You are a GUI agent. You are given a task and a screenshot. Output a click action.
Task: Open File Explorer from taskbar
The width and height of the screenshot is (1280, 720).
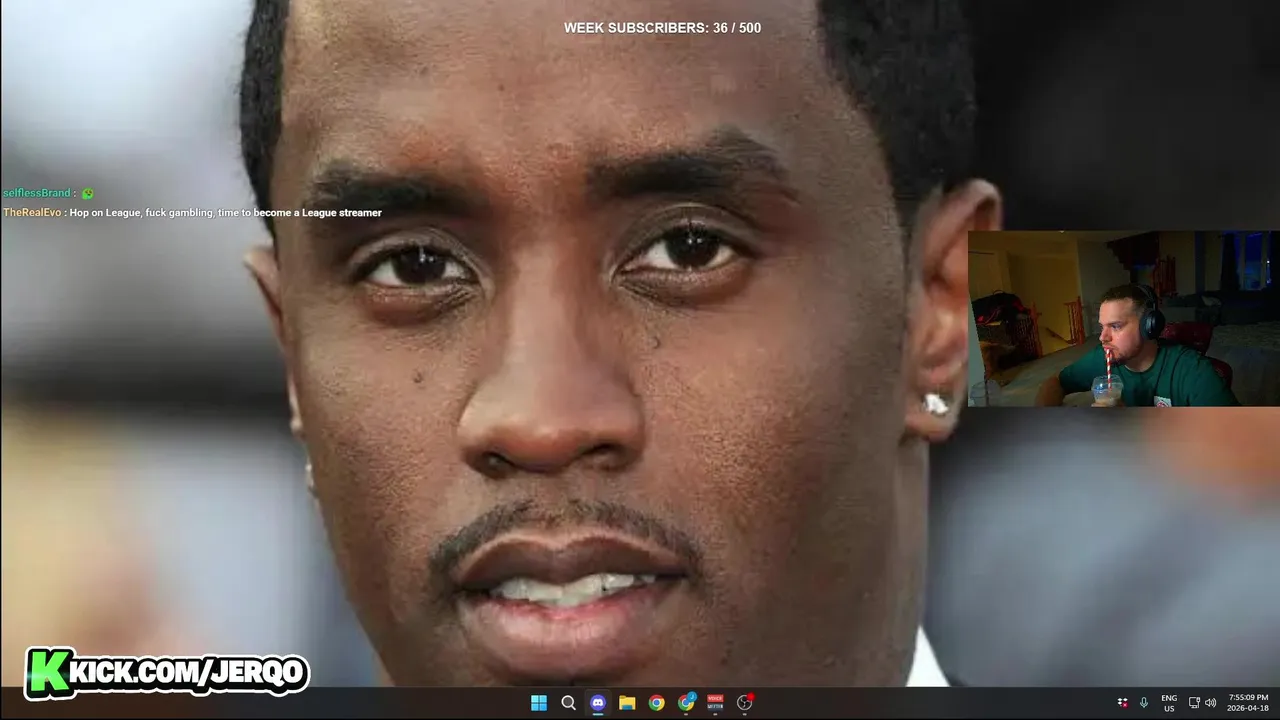[627, 703]
